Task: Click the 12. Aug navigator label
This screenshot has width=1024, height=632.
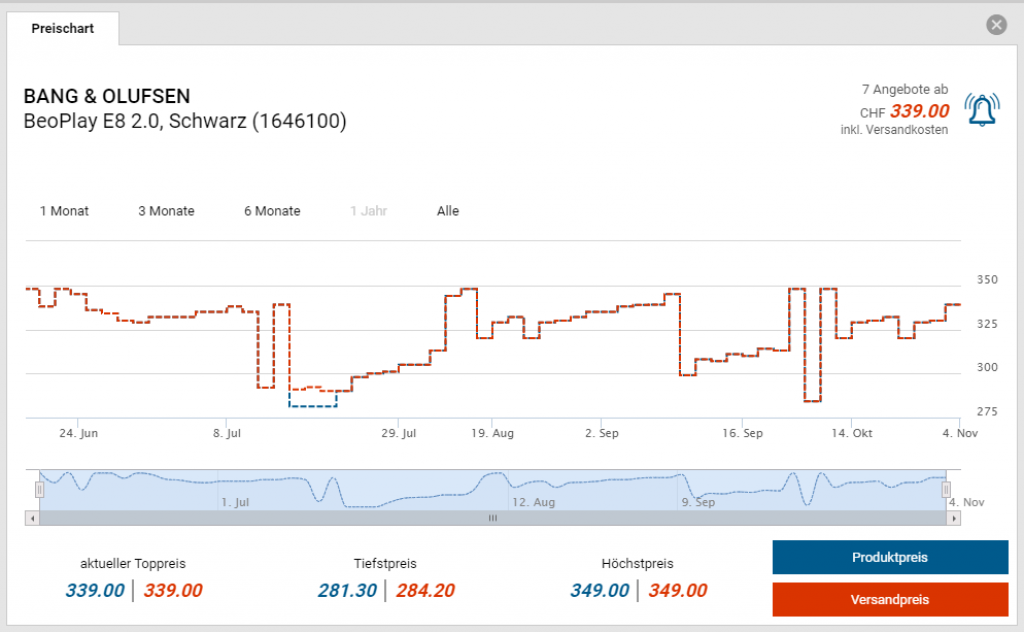Action: coord(534,502)
